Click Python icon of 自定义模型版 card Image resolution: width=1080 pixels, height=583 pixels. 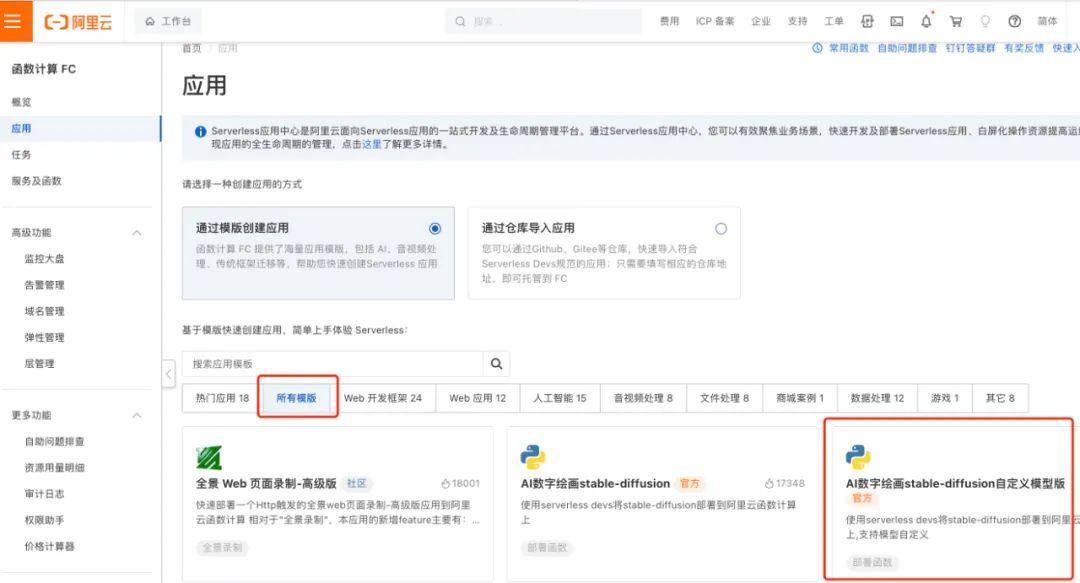[858, 457]
